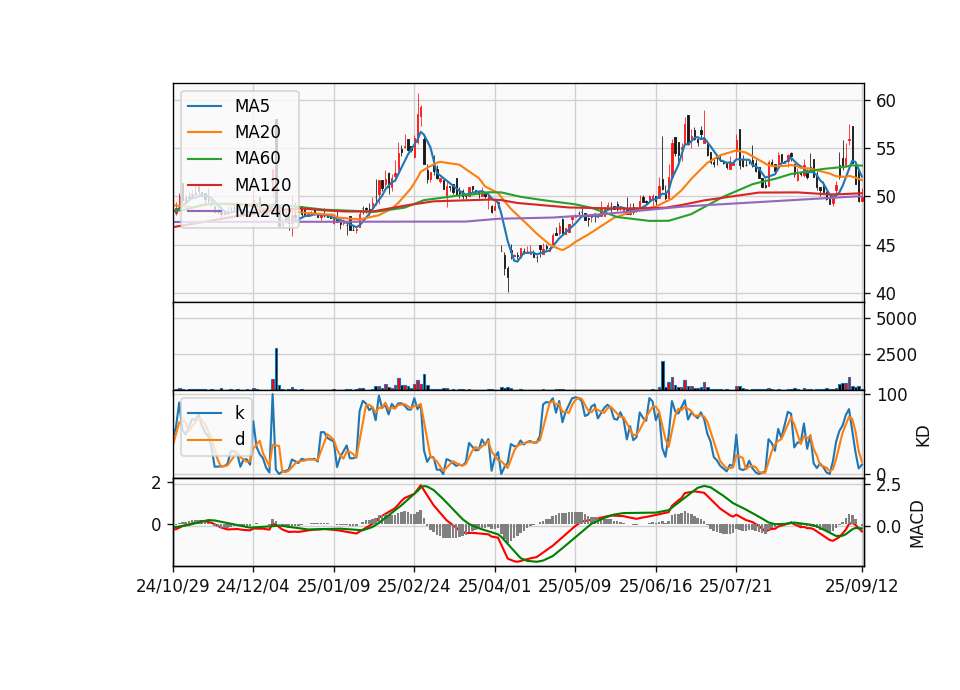Click the MA240 legend label
Viewport: 960px width, 690px height.
(x=263, y=211)
